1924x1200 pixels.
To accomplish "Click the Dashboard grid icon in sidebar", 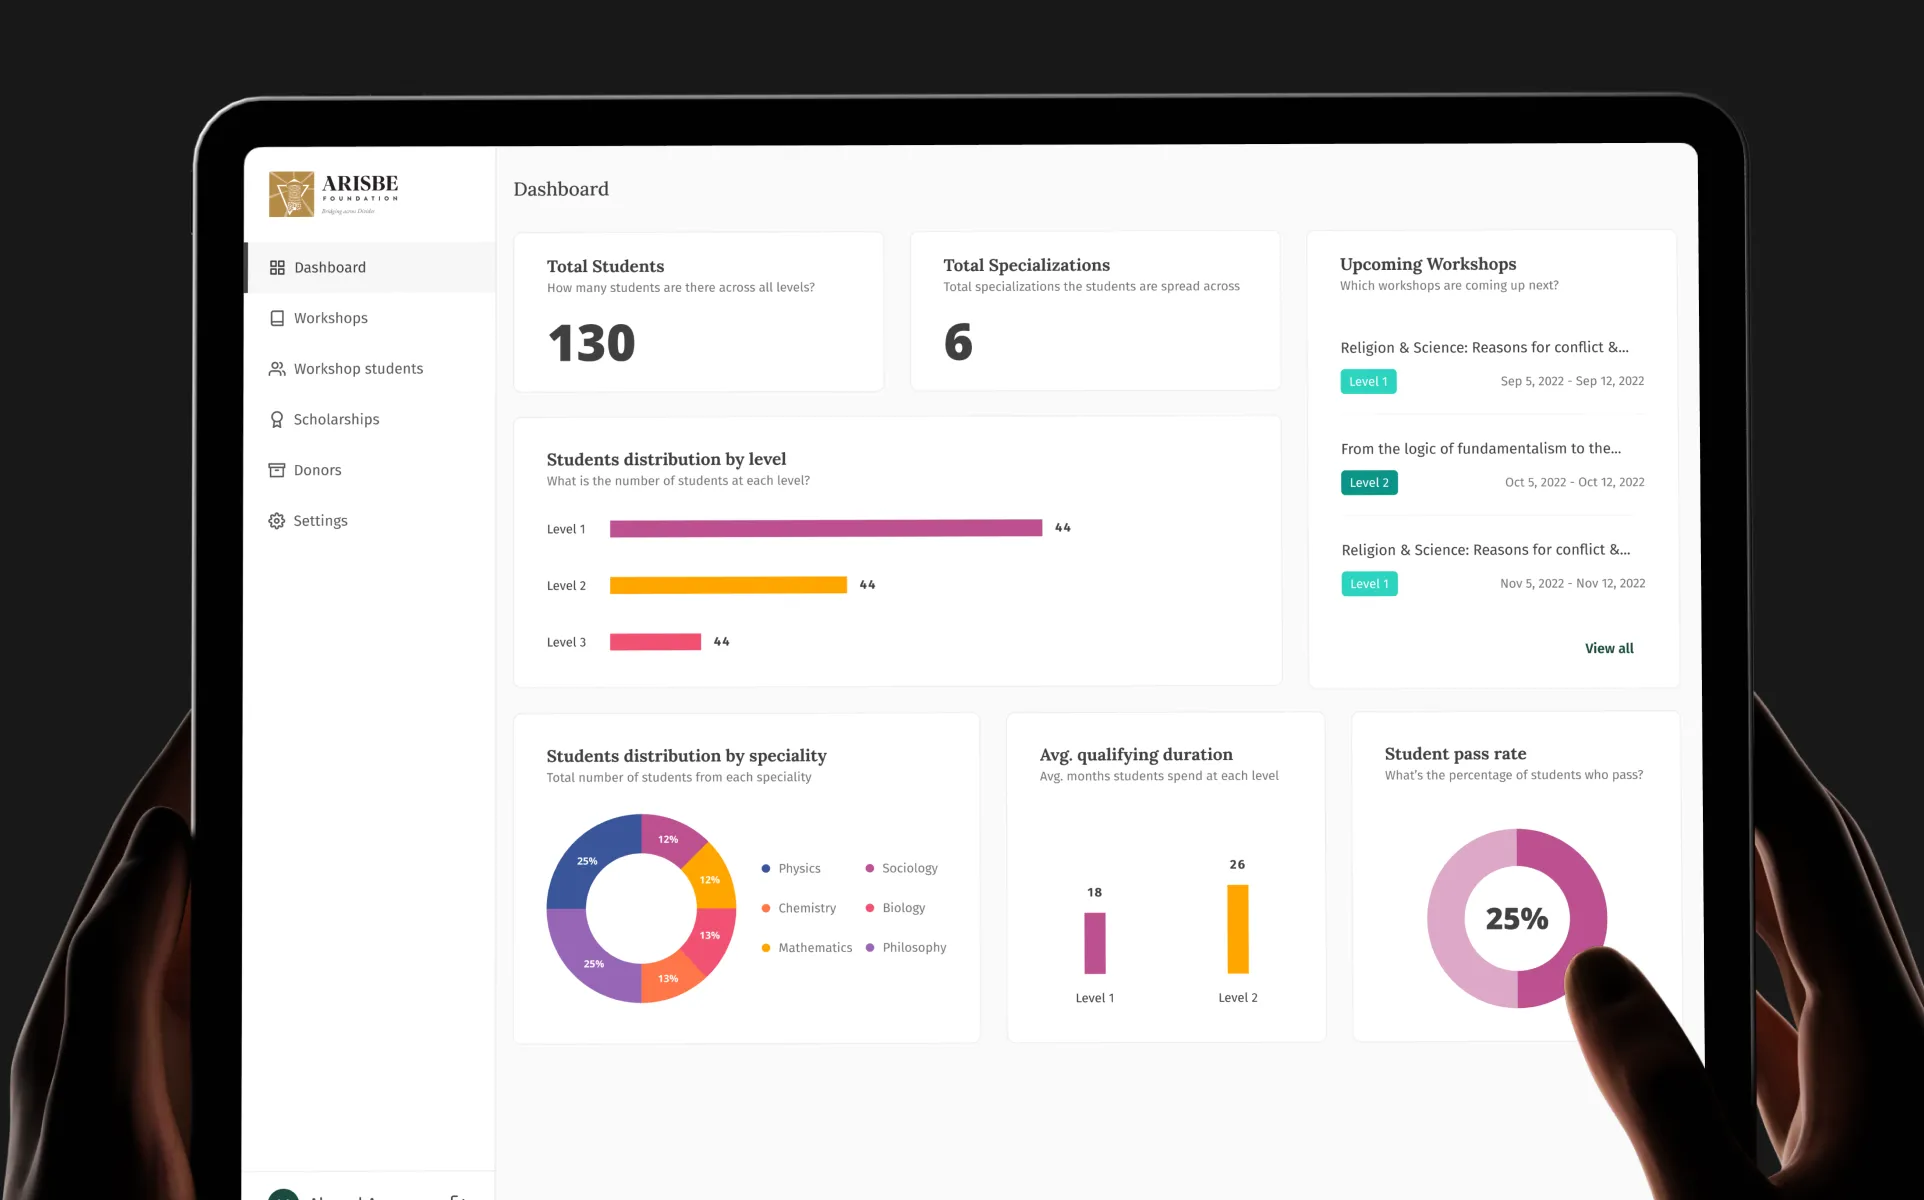I will (277, 268).
